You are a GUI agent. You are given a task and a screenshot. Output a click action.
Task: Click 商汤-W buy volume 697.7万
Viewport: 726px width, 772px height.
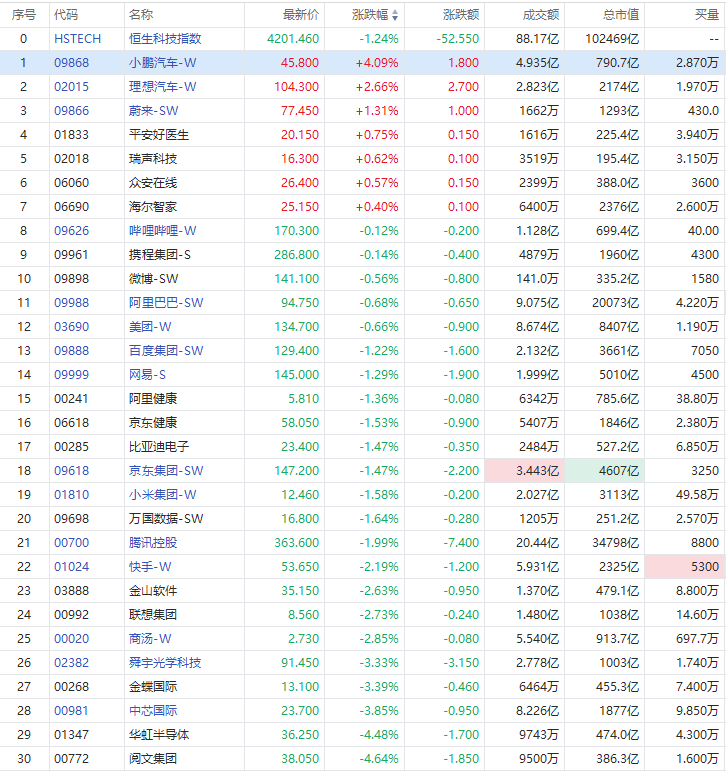click(x=697, y=639)
